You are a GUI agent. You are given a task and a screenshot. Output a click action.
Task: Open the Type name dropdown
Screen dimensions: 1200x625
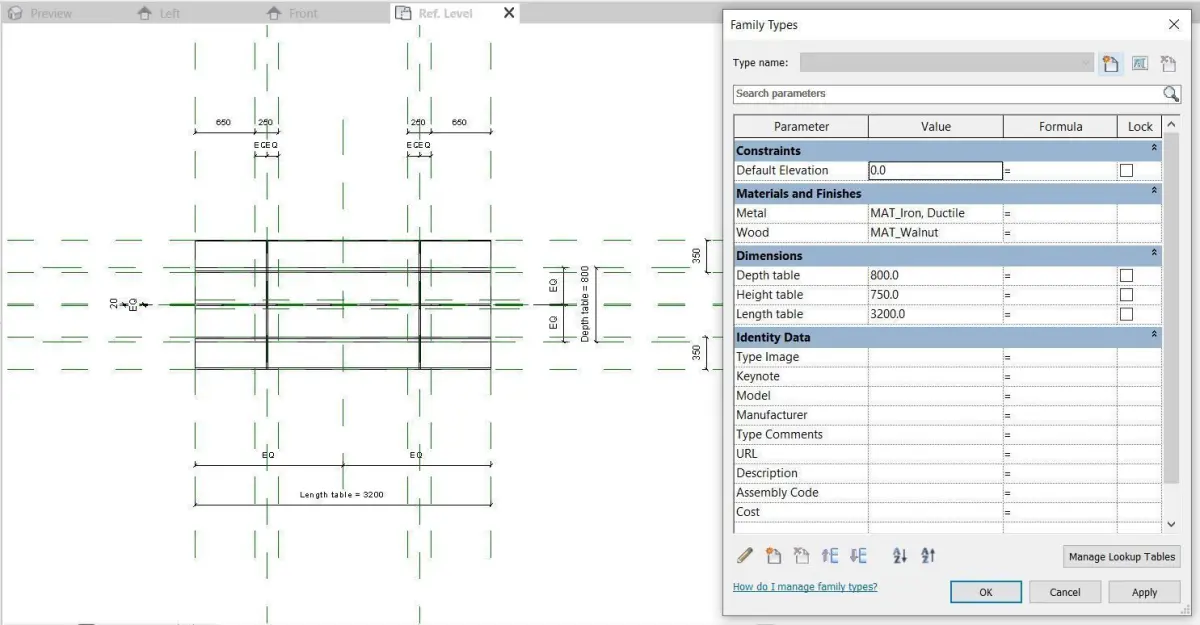[x=946, y=63]
